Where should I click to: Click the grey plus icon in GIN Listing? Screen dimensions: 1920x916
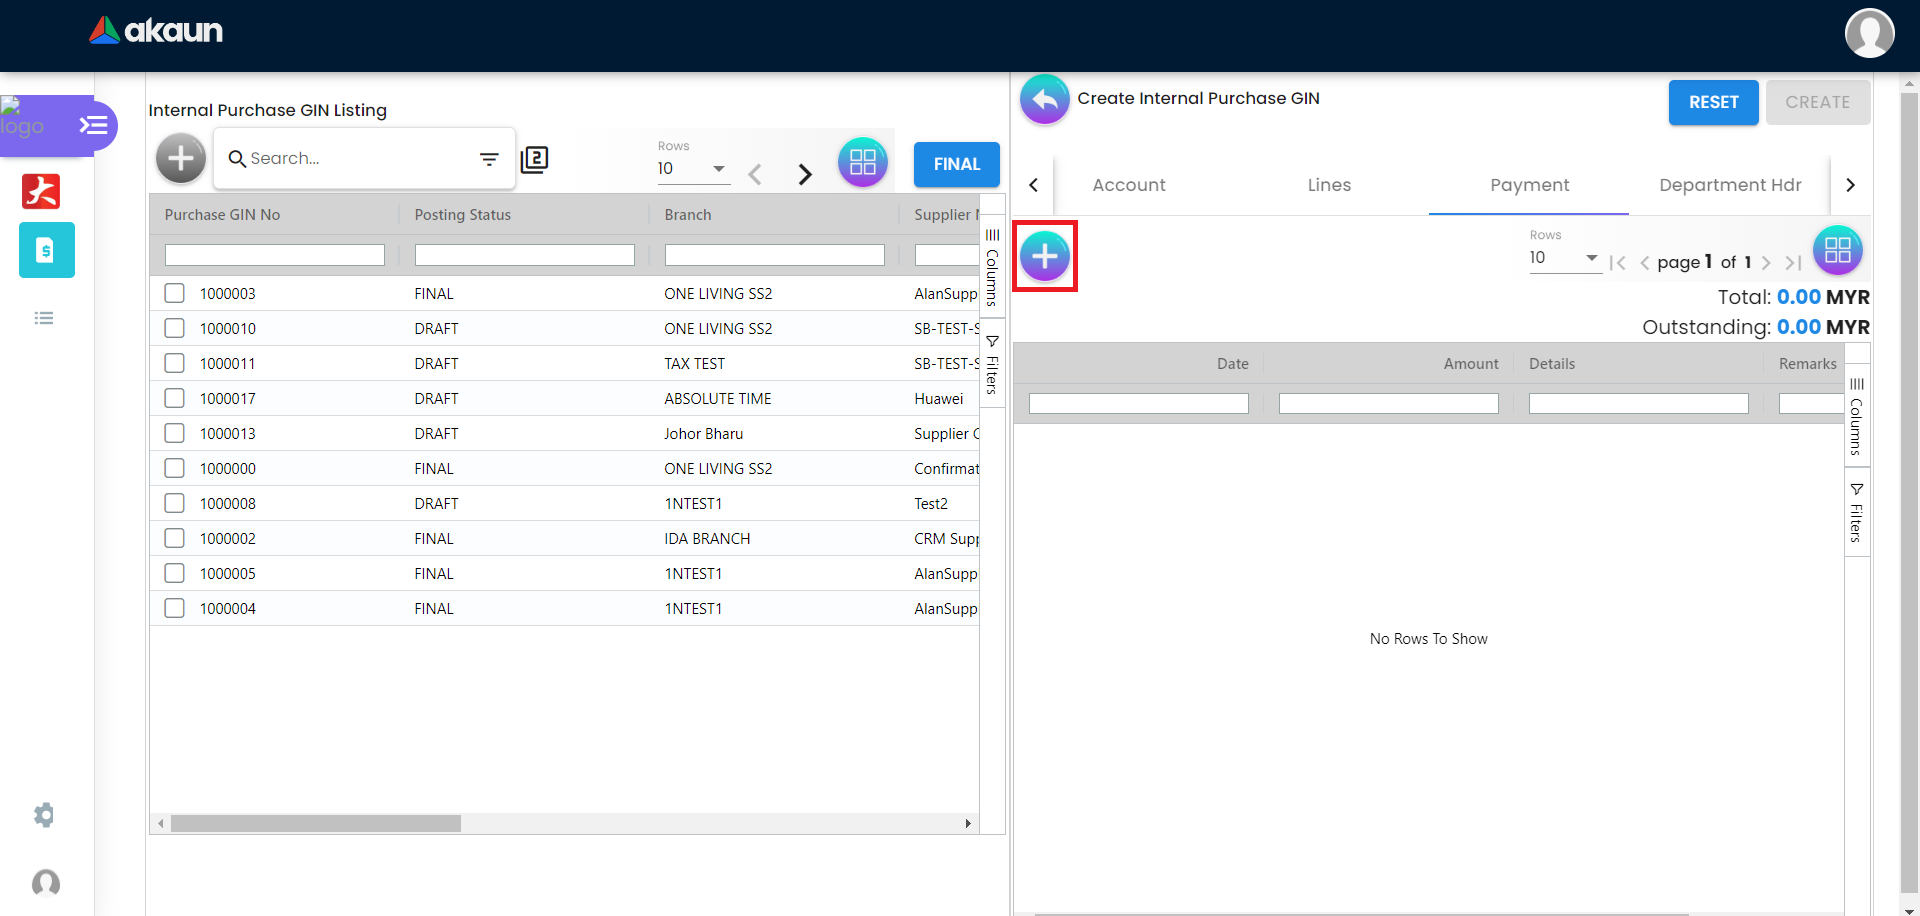(x=181, y=158)
